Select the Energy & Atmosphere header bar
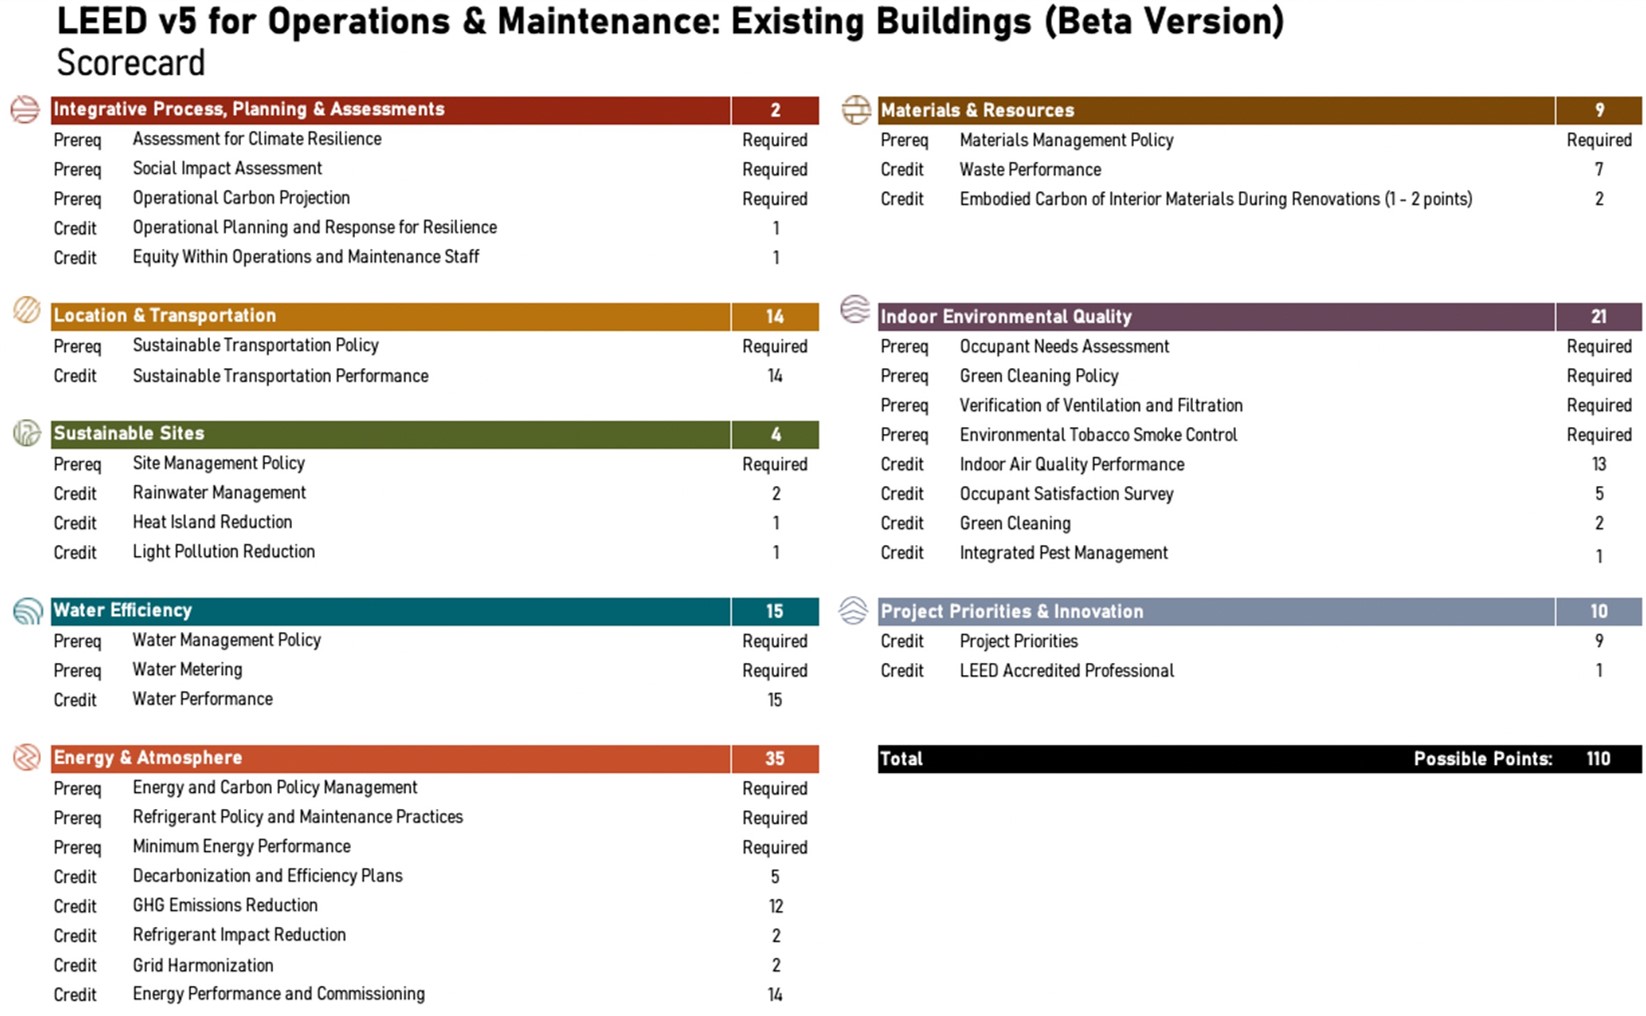The image size is (1646, 1016). (435, 758)
